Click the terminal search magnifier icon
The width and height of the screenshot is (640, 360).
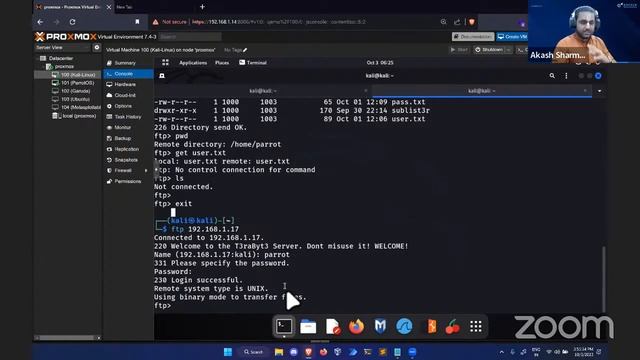point(552,76)
